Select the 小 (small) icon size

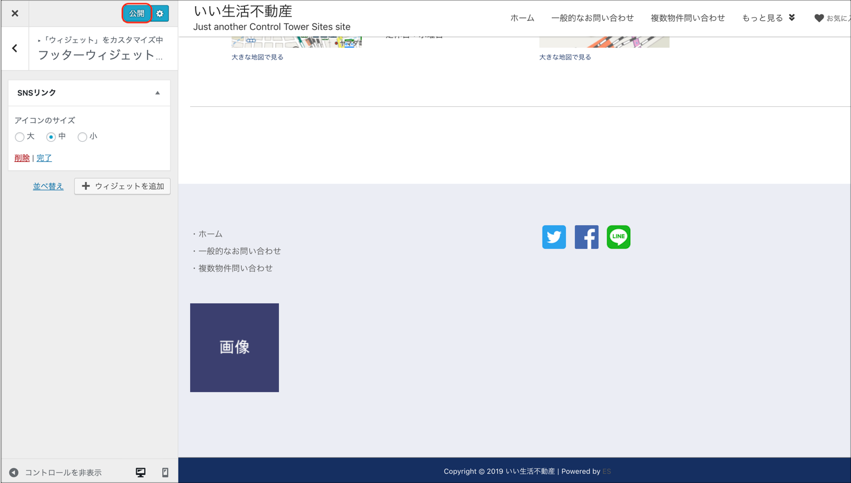coord(82,137)
